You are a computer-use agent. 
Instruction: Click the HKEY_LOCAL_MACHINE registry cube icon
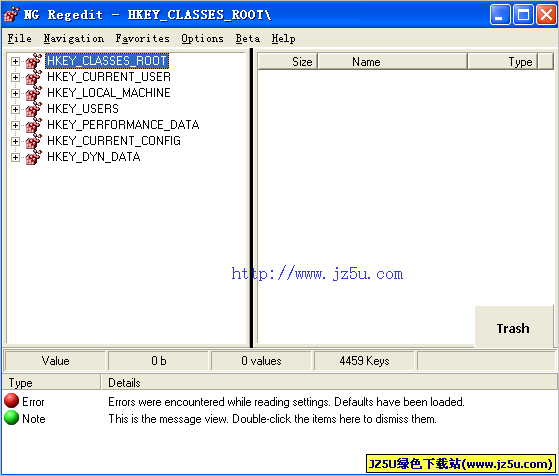[x=34, y=93]
